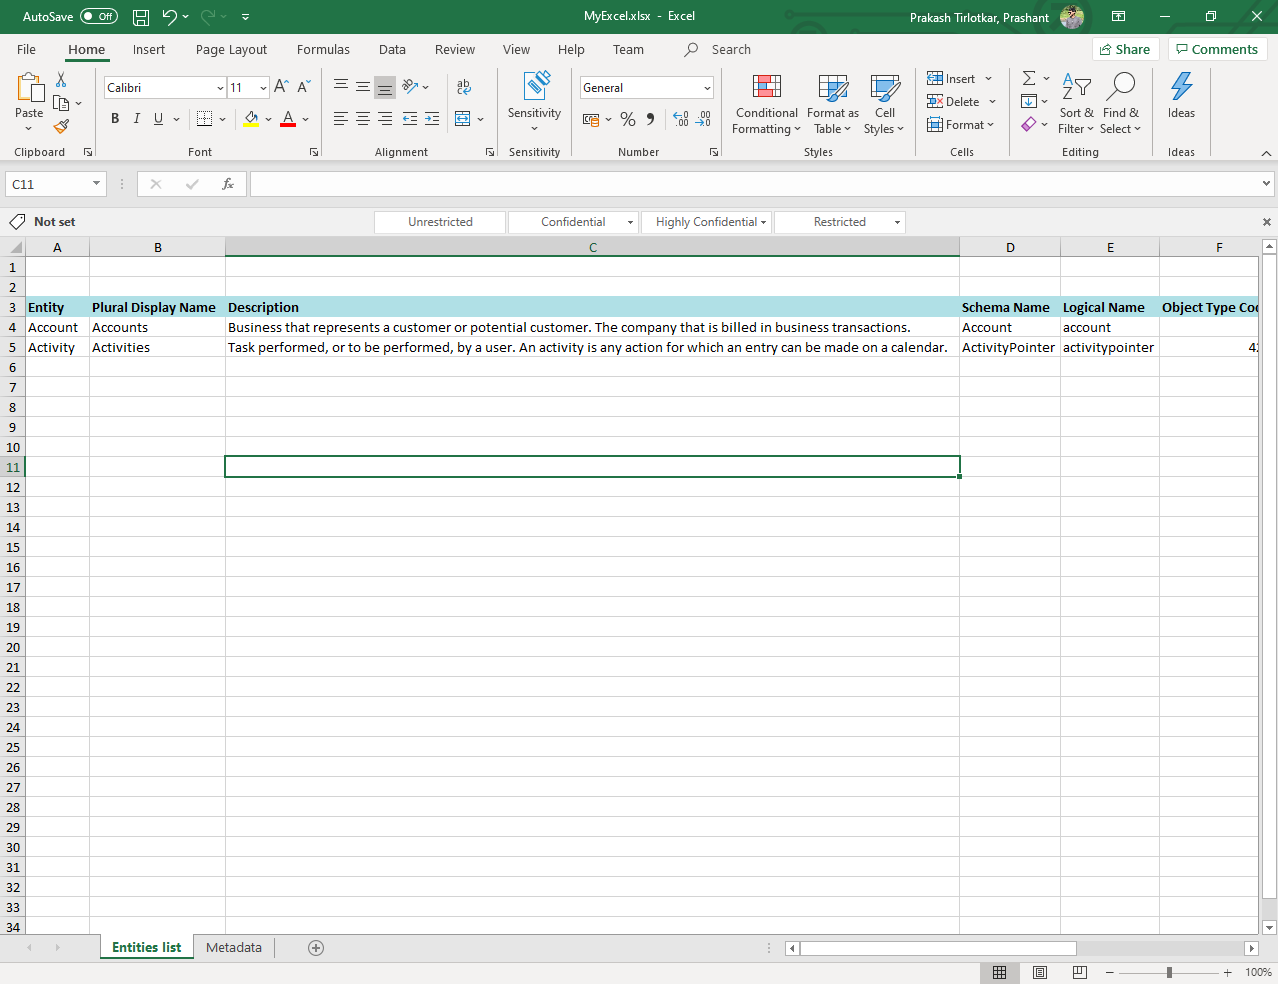This screenshot has width=1278, height=984.
Task: Select the Format as Table icon
Action: click(x=832, y=104)
